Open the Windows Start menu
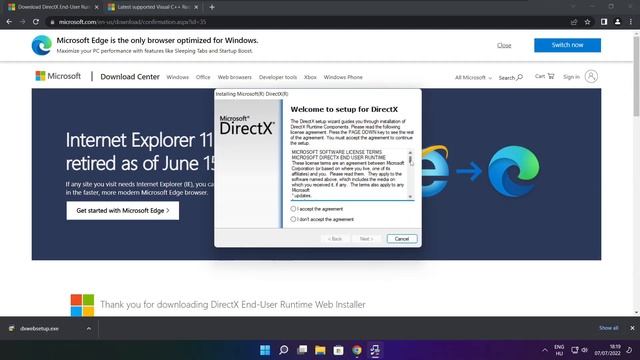The height and width of the screenshot is (360, 640). click(265, 350)
